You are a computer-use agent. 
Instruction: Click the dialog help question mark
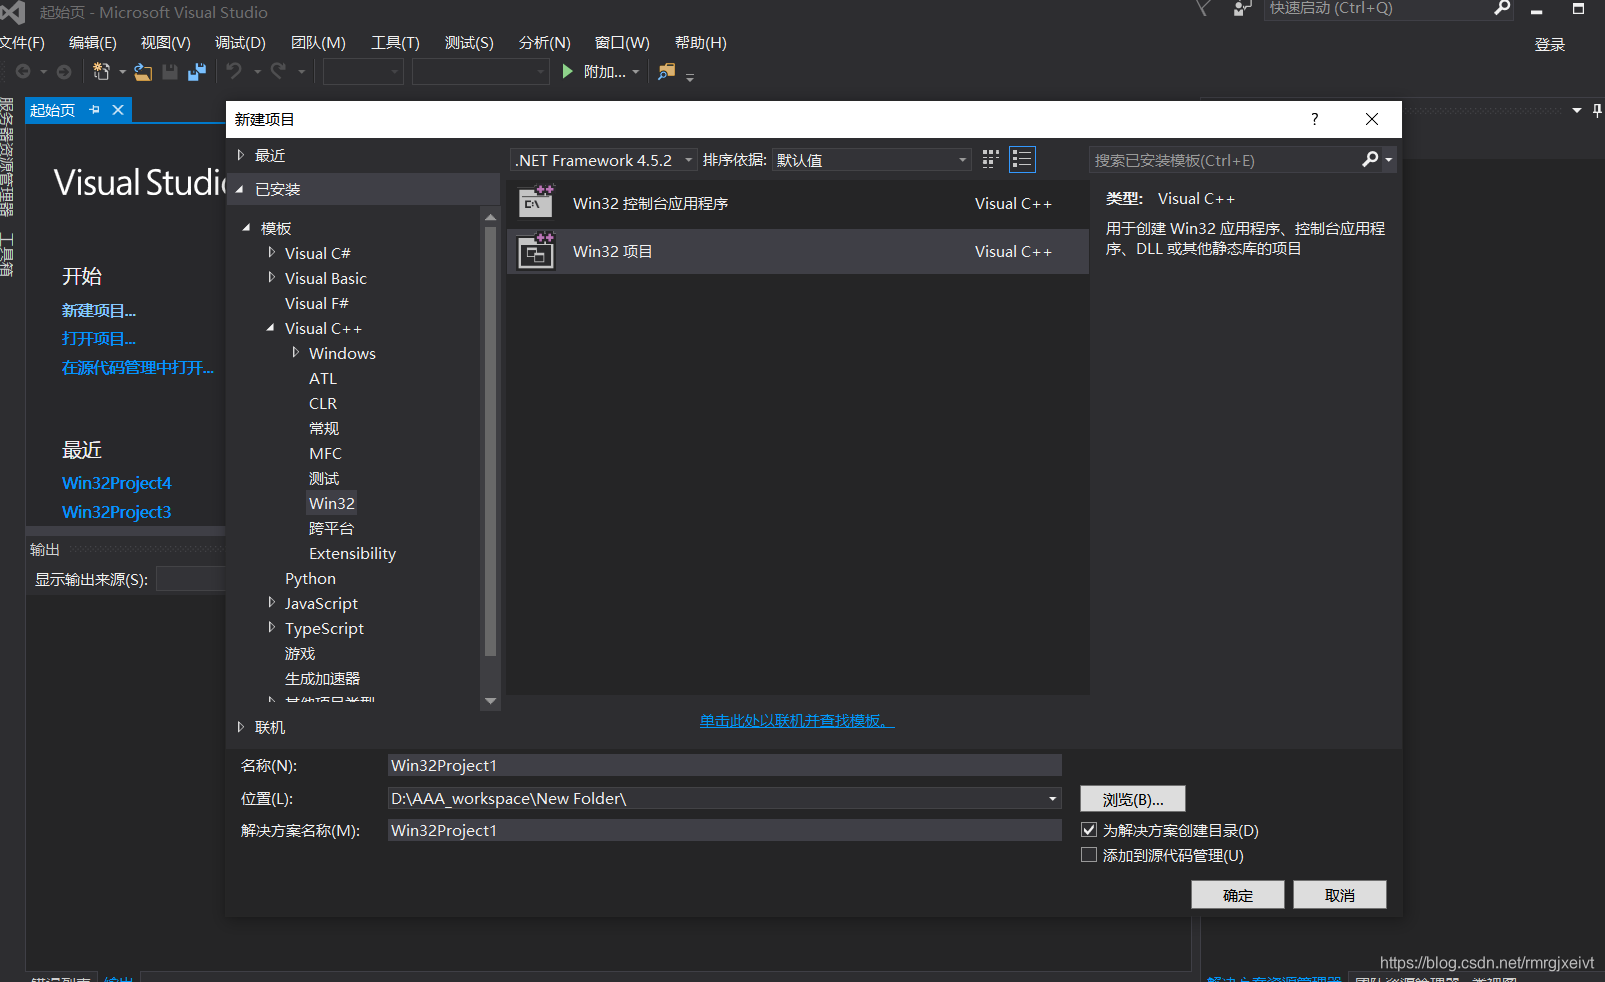(1315, 119)
